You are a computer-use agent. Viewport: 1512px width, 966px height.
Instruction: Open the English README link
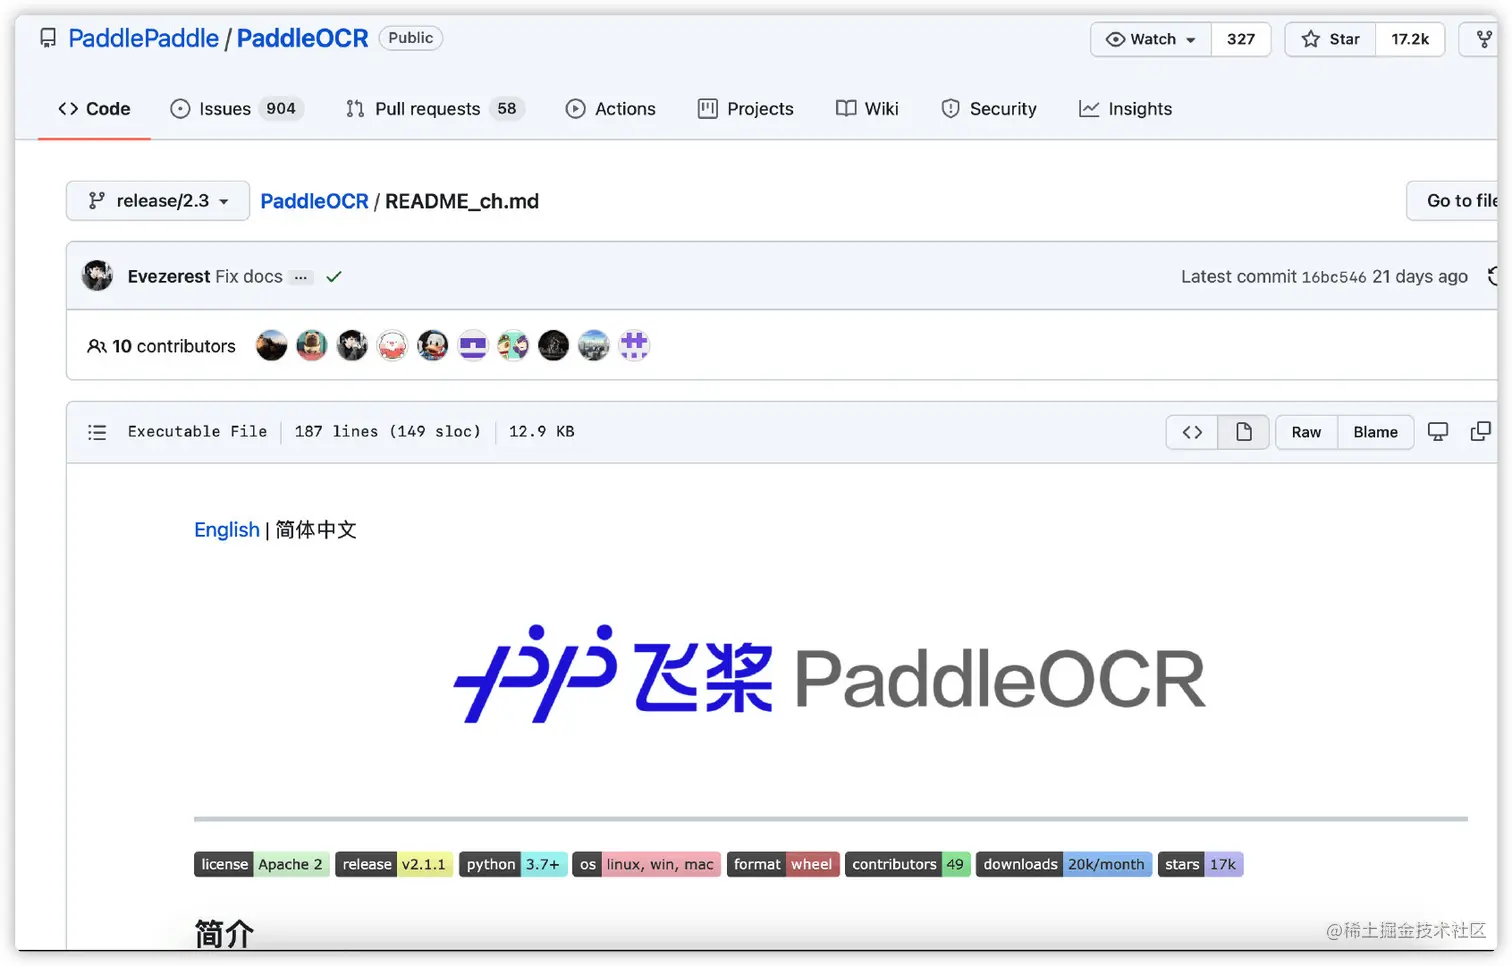[227, 530]
